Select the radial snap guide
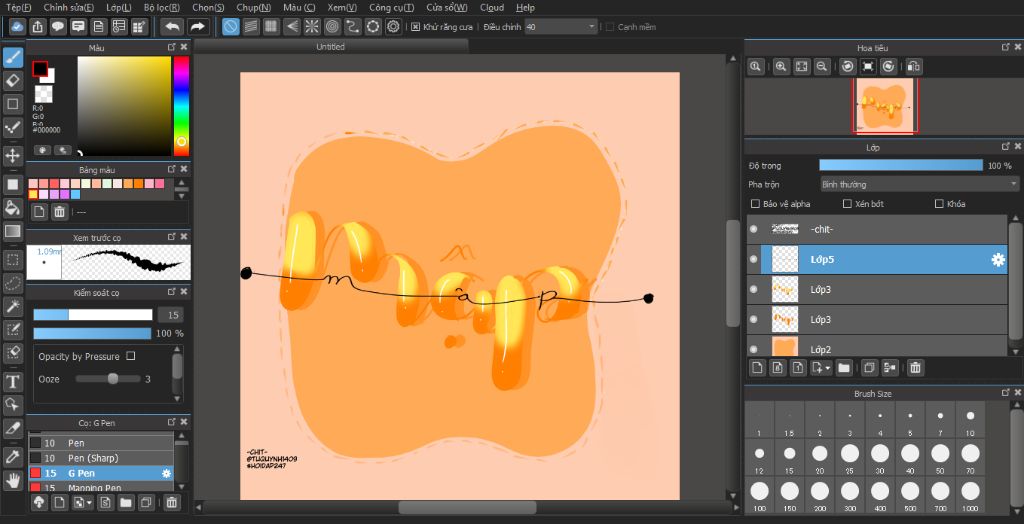This screenshot has height=524, width=1024. coord(312,27)
